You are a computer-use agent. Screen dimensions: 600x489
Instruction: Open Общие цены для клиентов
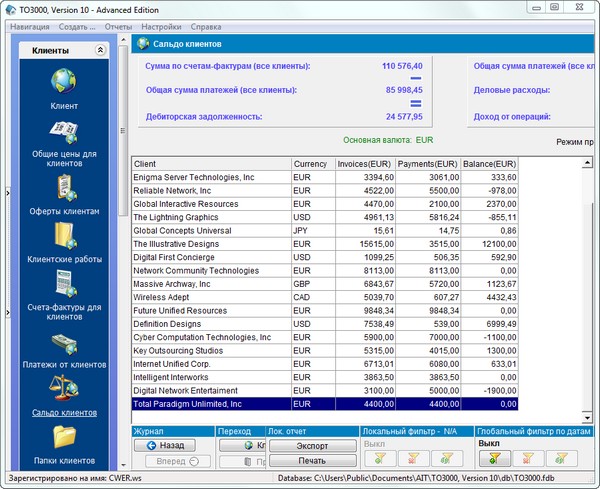[64, 133]
